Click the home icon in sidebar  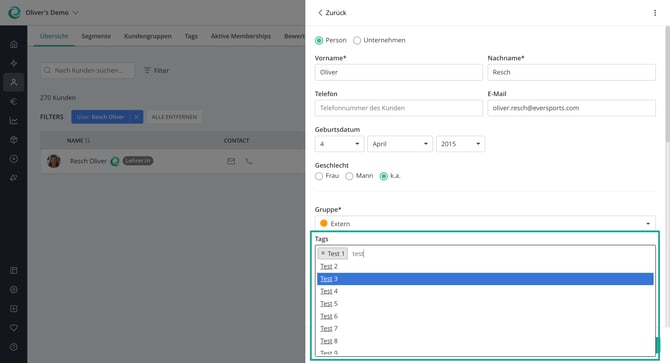point(14,44)
